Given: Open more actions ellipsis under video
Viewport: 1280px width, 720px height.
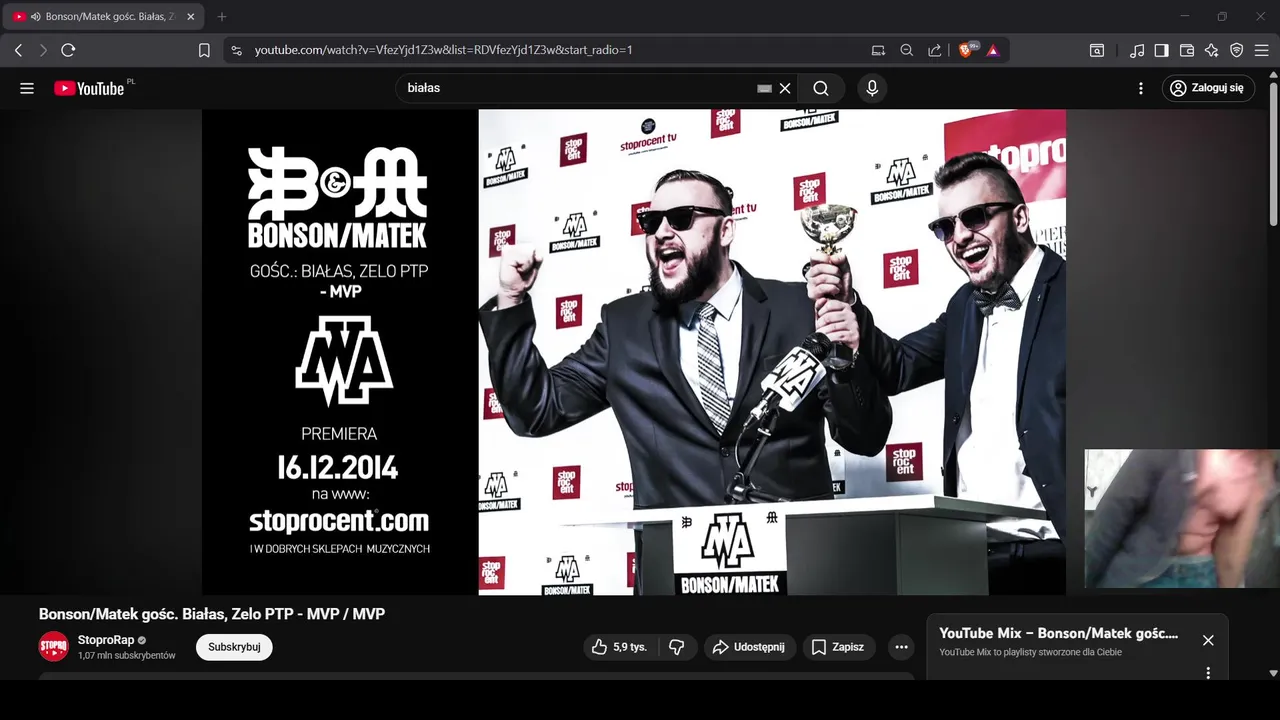Looking at the screenshot, I should [901, 647].
